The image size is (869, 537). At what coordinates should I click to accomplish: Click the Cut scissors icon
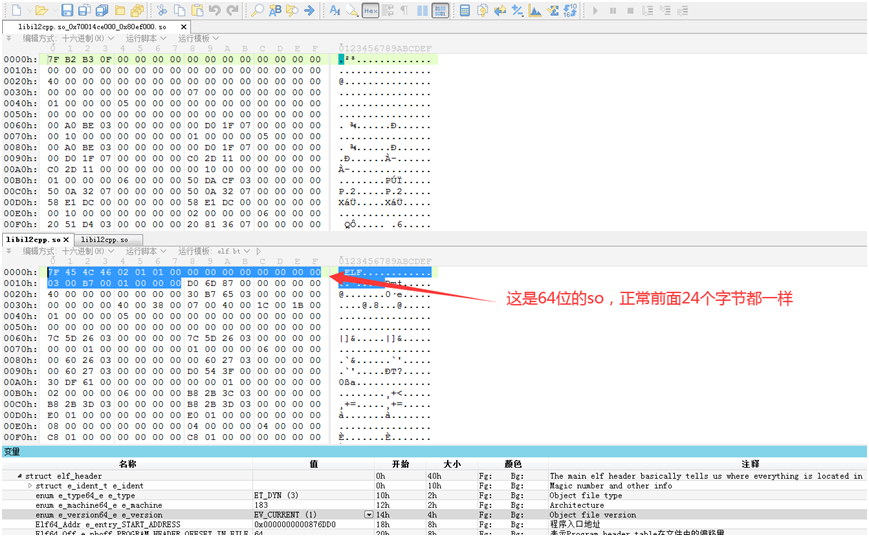(x=162, y=10)
